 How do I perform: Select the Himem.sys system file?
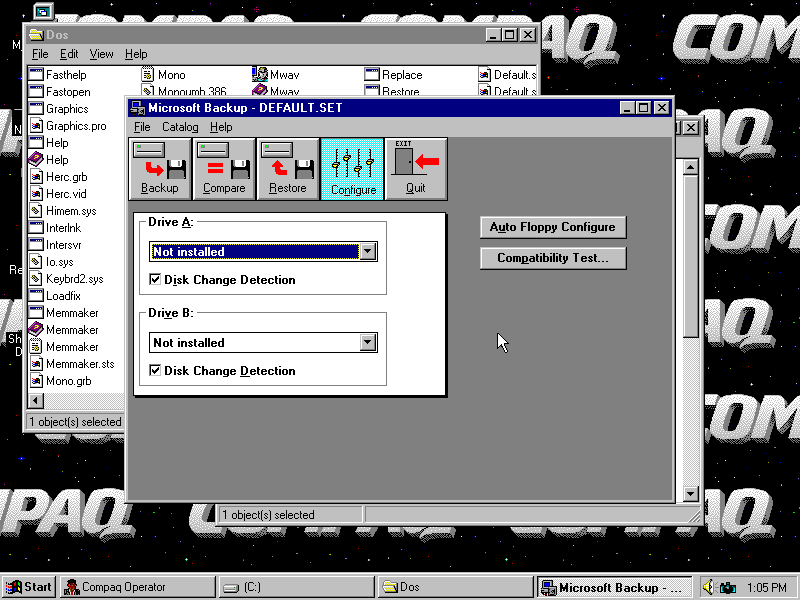[x=62, y=211]
